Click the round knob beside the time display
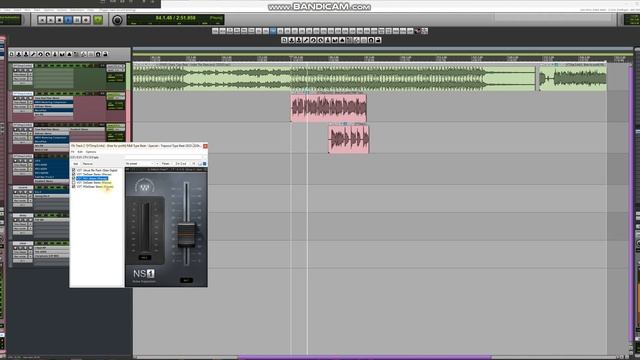 pyautogui.click(x=117, y=20)
